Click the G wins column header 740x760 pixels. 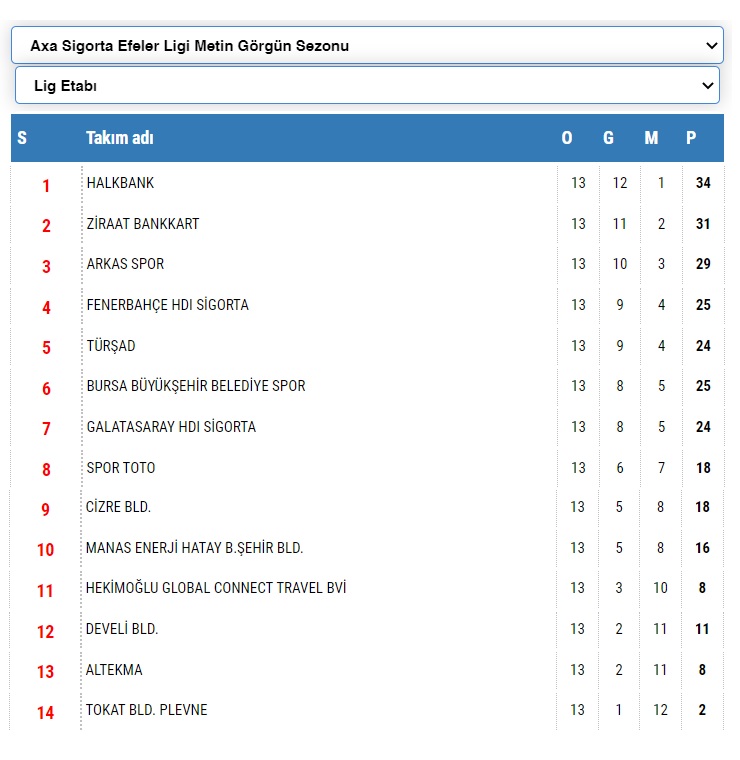608,138
